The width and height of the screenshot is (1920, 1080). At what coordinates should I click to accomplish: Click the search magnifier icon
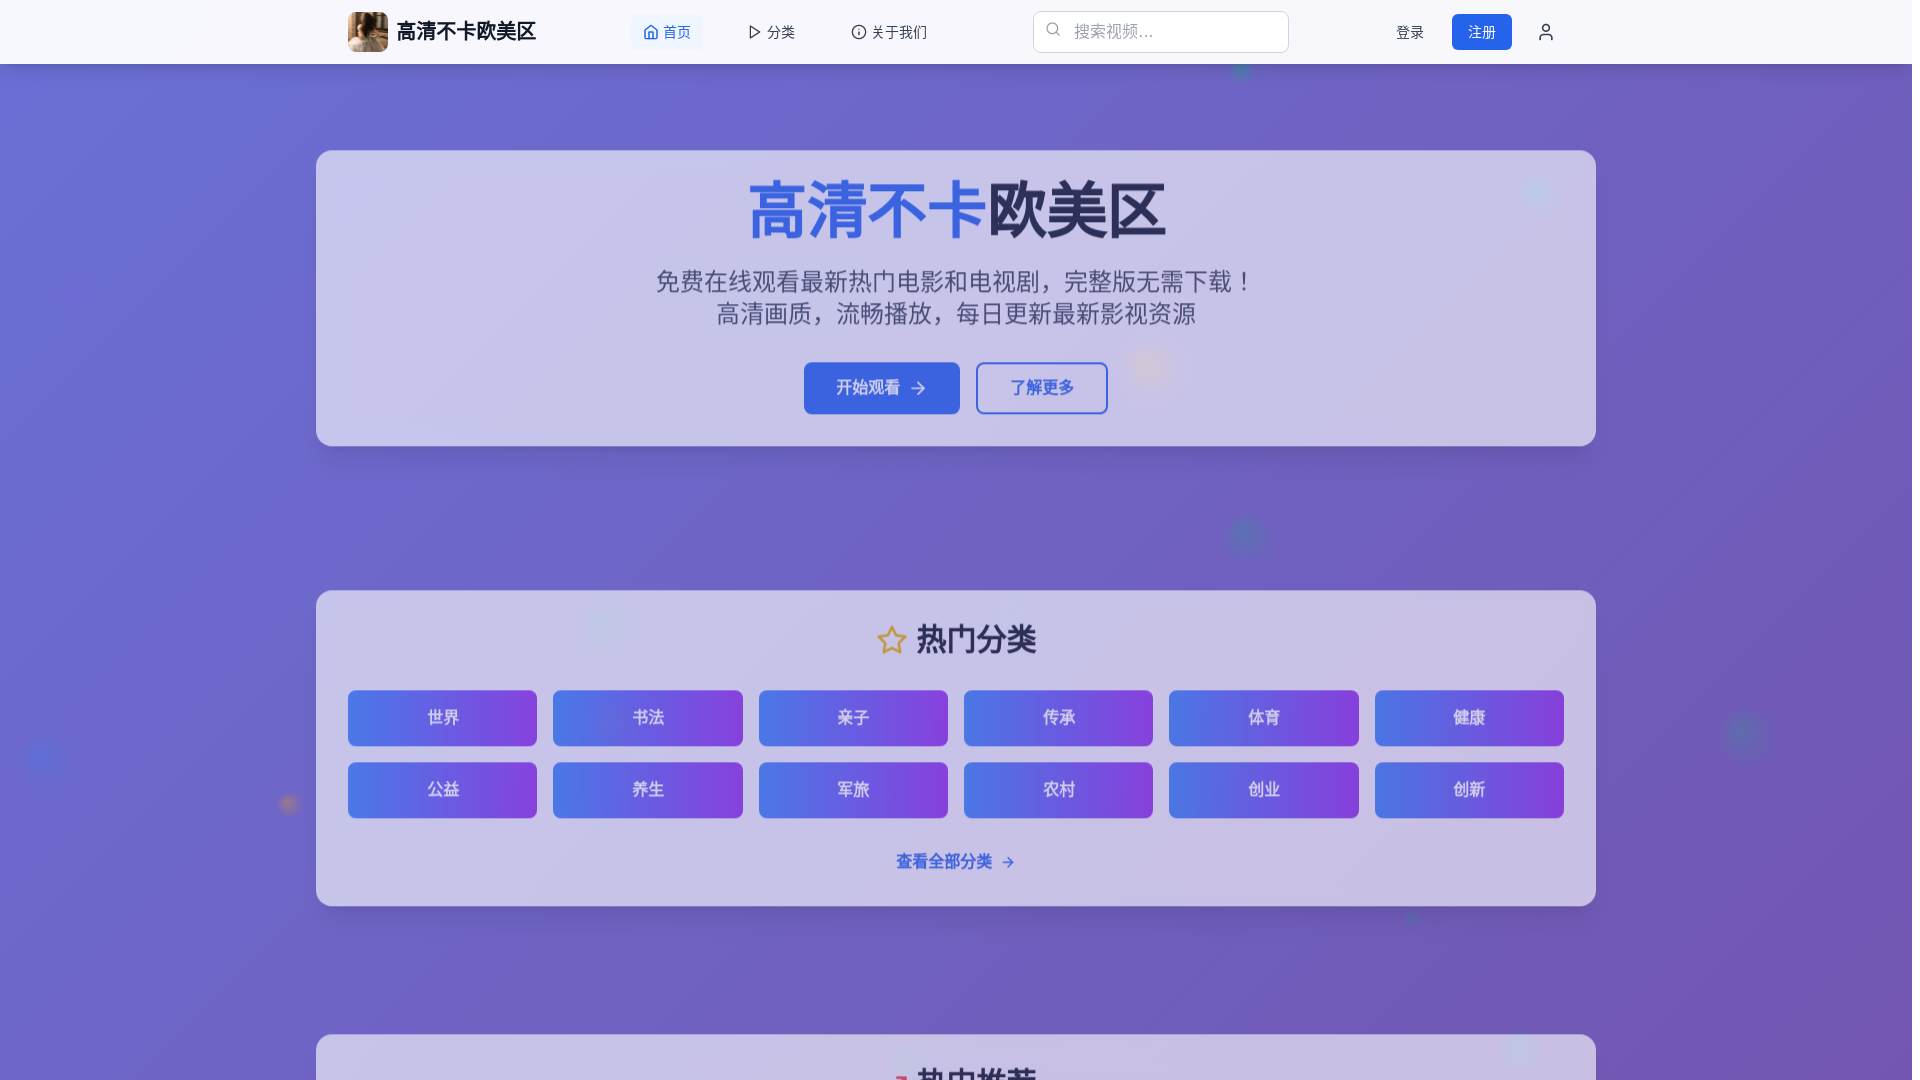click(x=1053, y=30)
